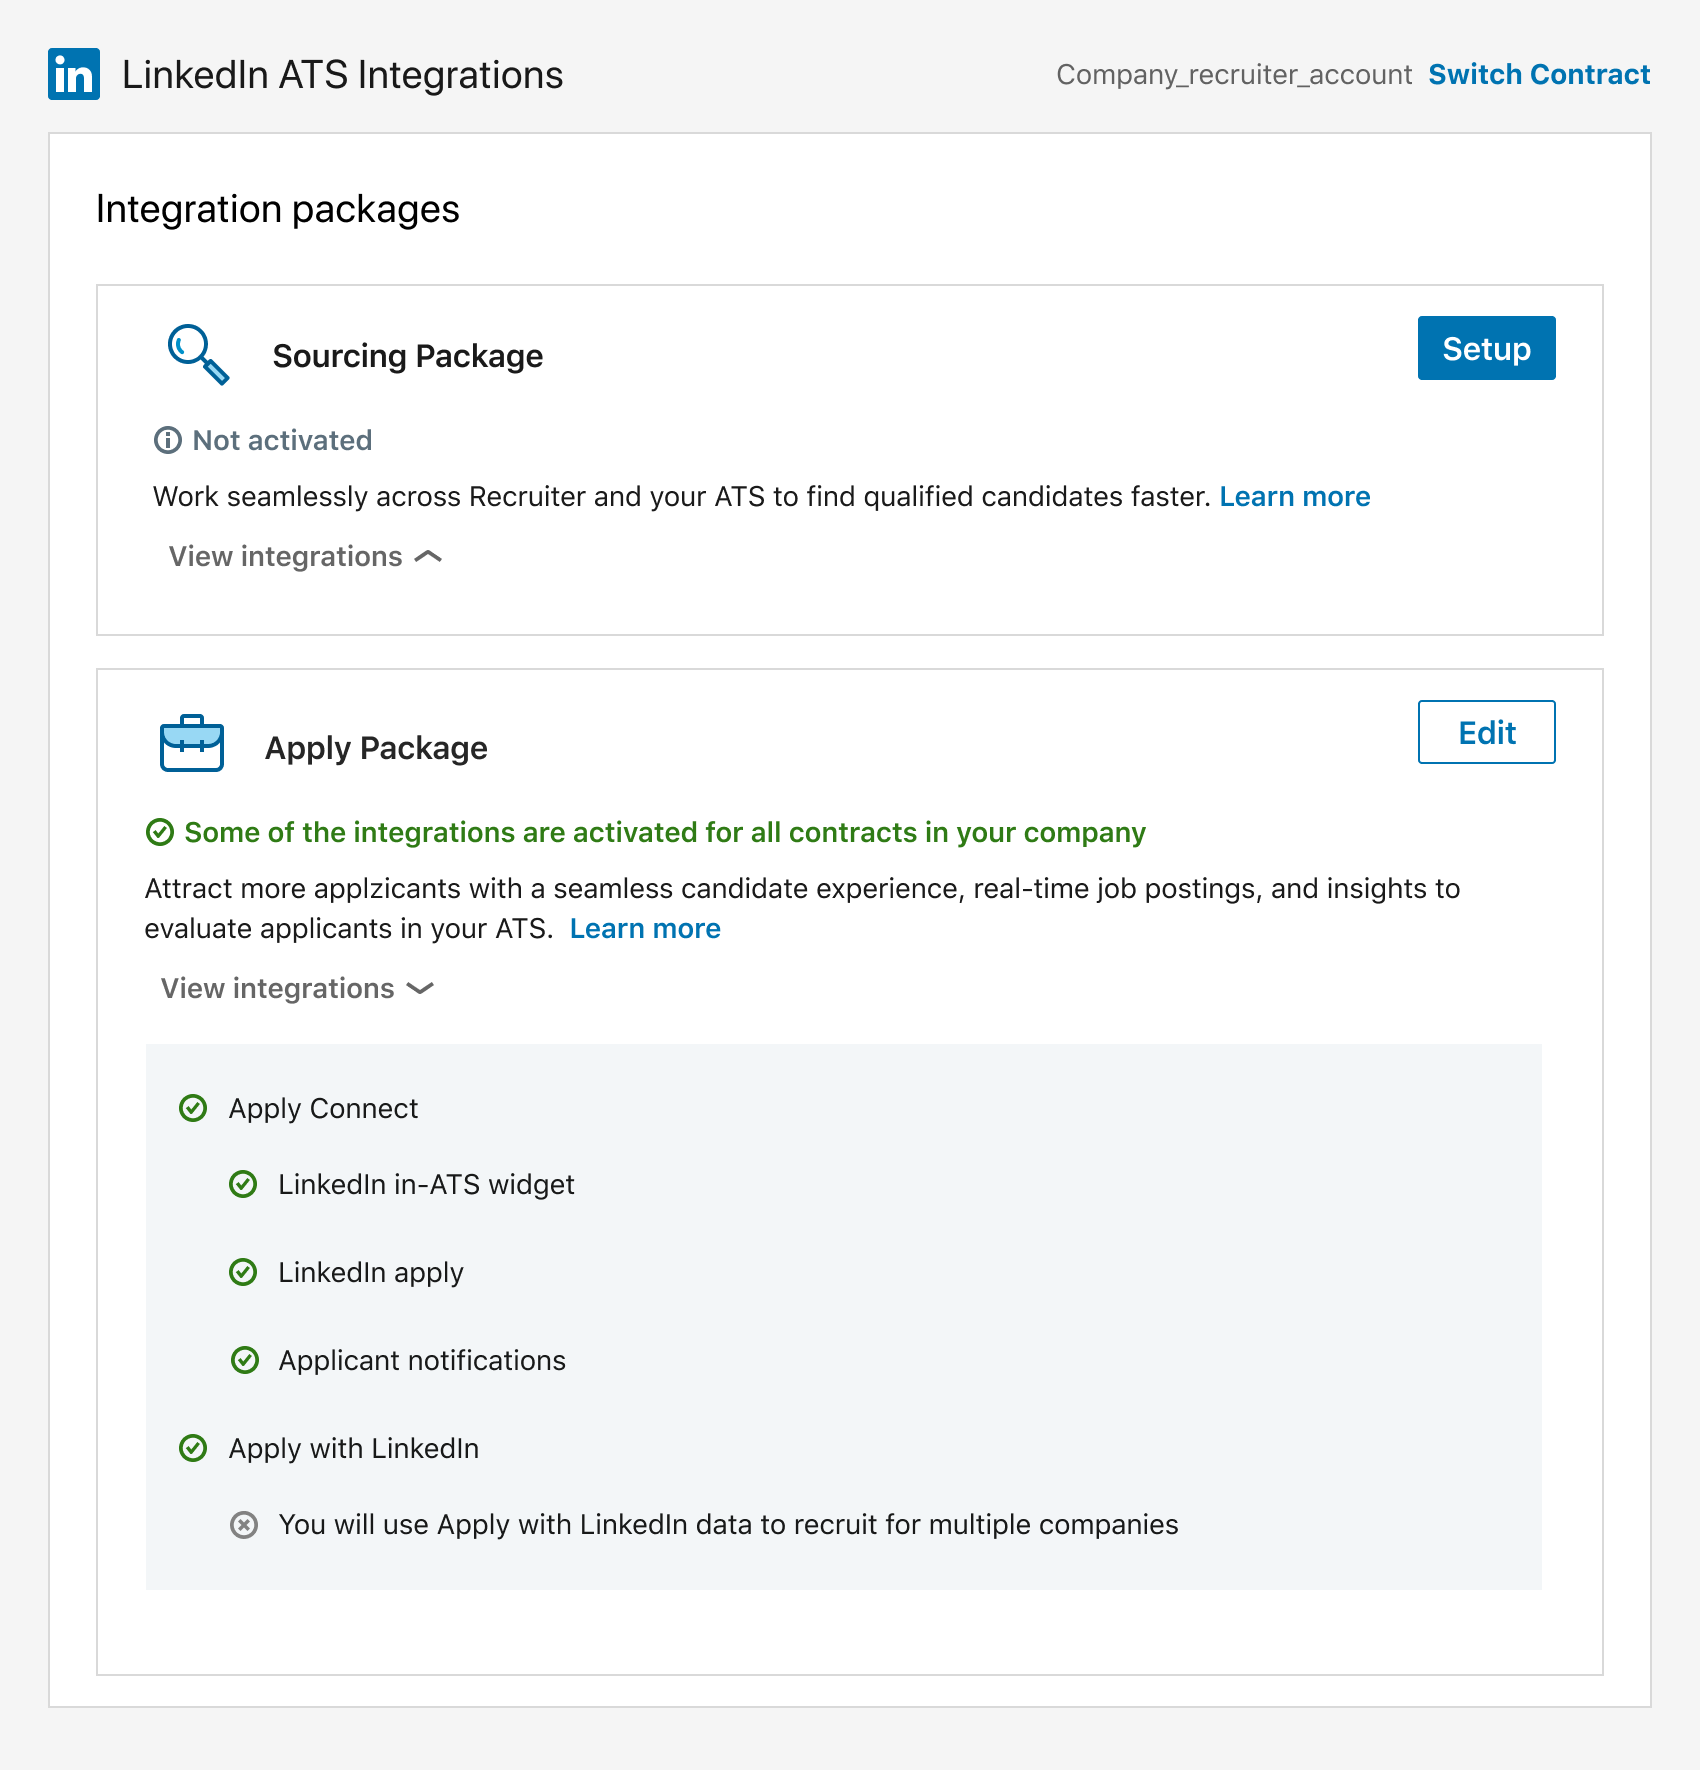The width and height of the screenshot is (1700, 1770).
Task: Click the check icon next to Apply with LinkedIn
Action: point(193,1448)
